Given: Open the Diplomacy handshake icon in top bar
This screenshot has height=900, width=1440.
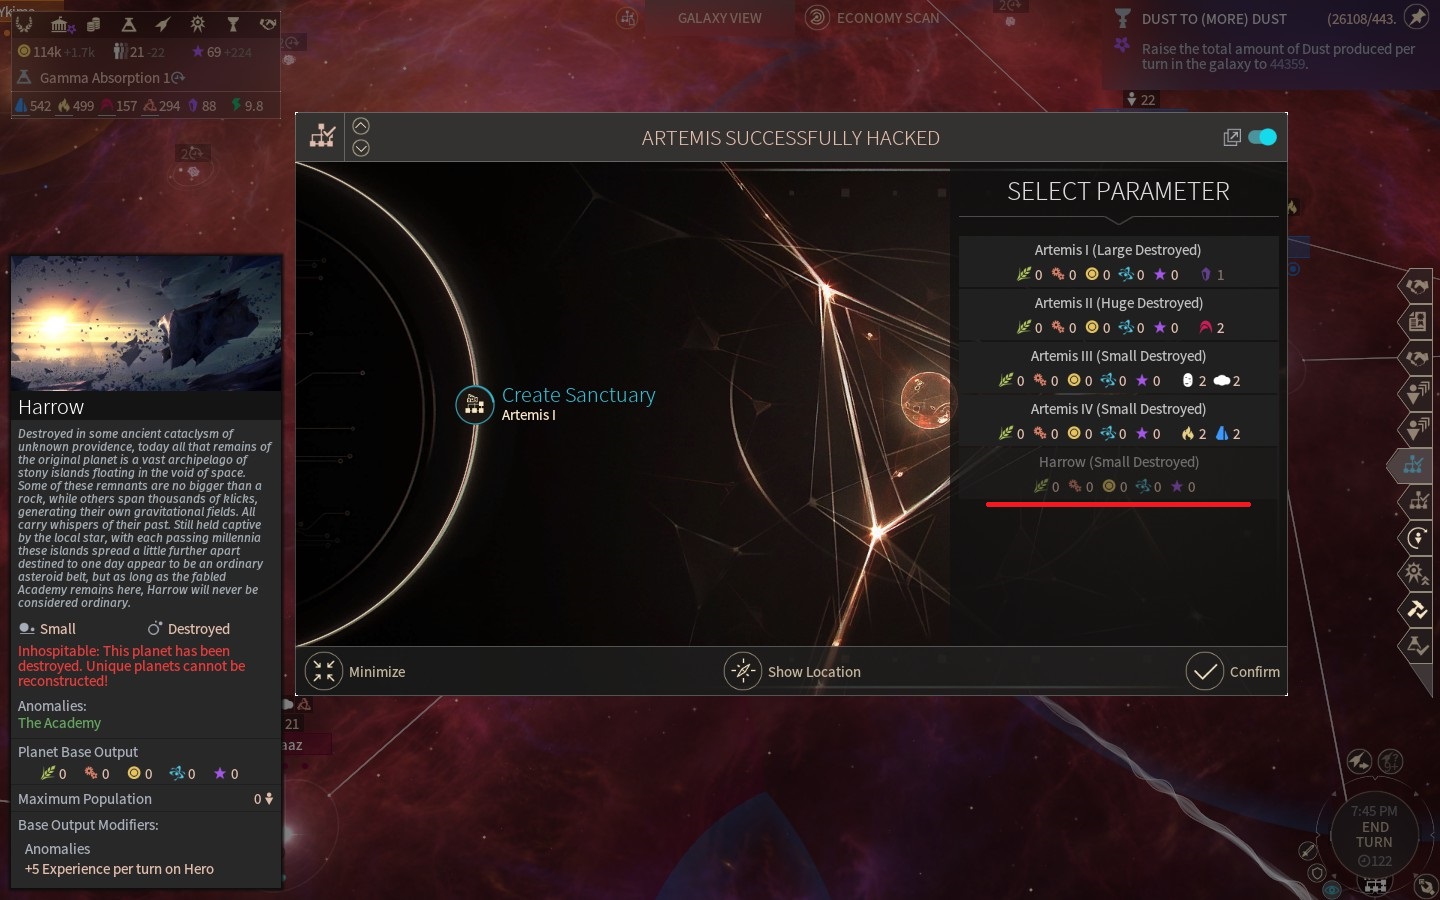Looking at the screenshot, I should coord(267,24).
